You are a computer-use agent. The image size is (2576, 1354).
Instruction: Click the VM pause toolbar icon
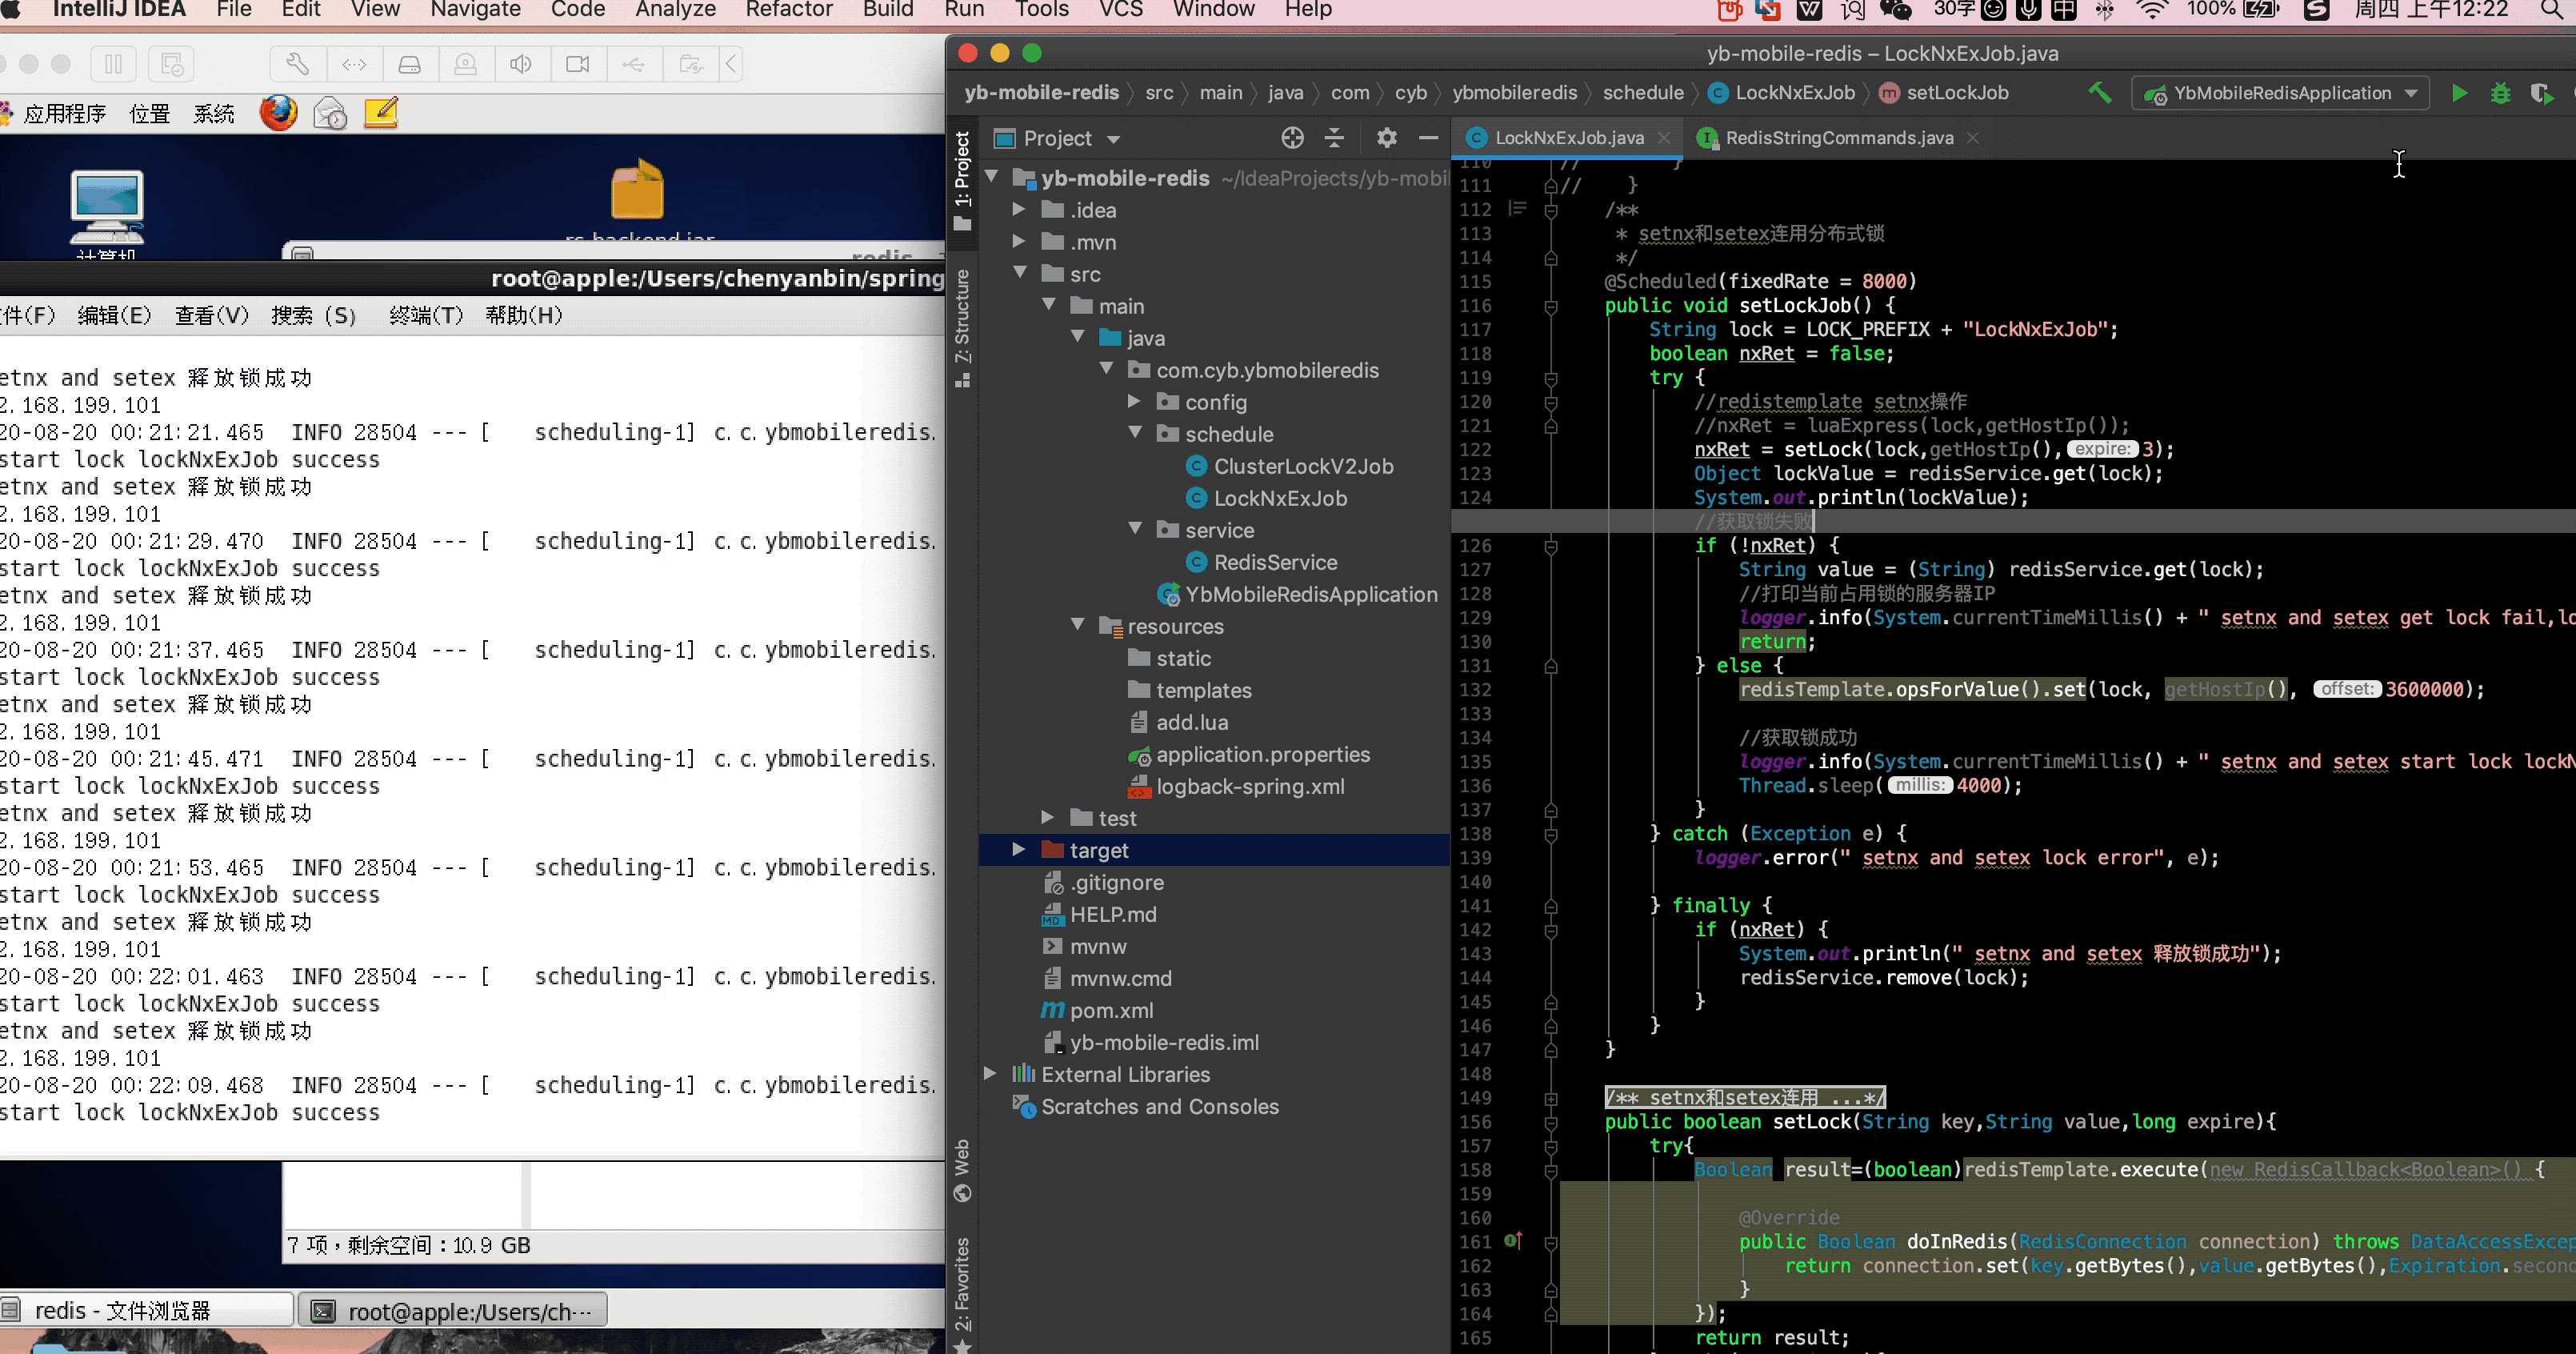[x=113, y=64]
